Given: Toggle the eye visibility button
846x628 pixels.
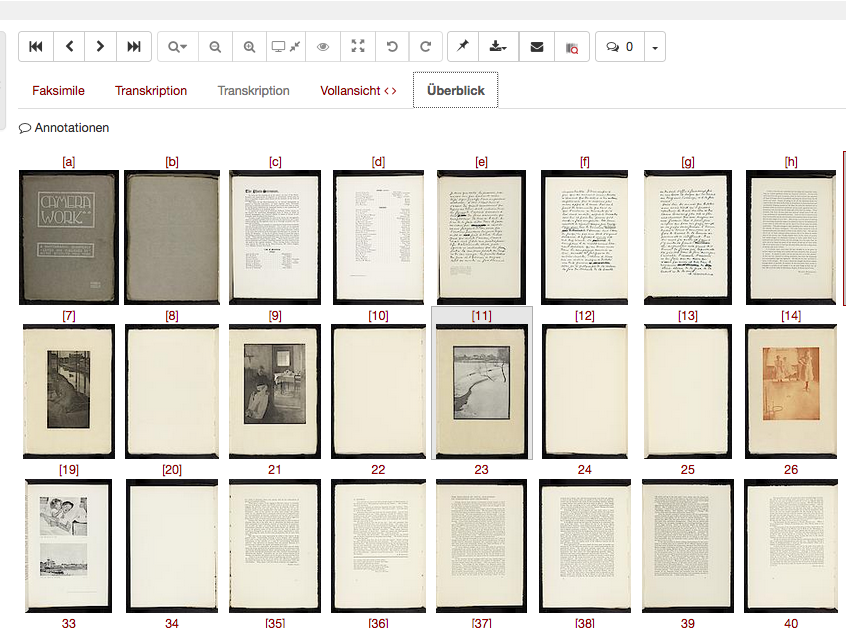Looking at the screenshot, I should 323,47.
